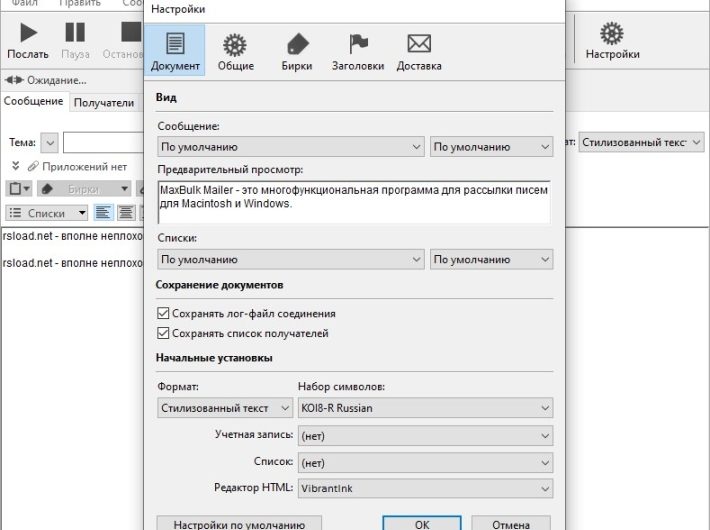Open HTML editor dropdown VibrantInk
The width and height of the screenshot is (710, 530).
pyautogui.click(x=425, y=488)
